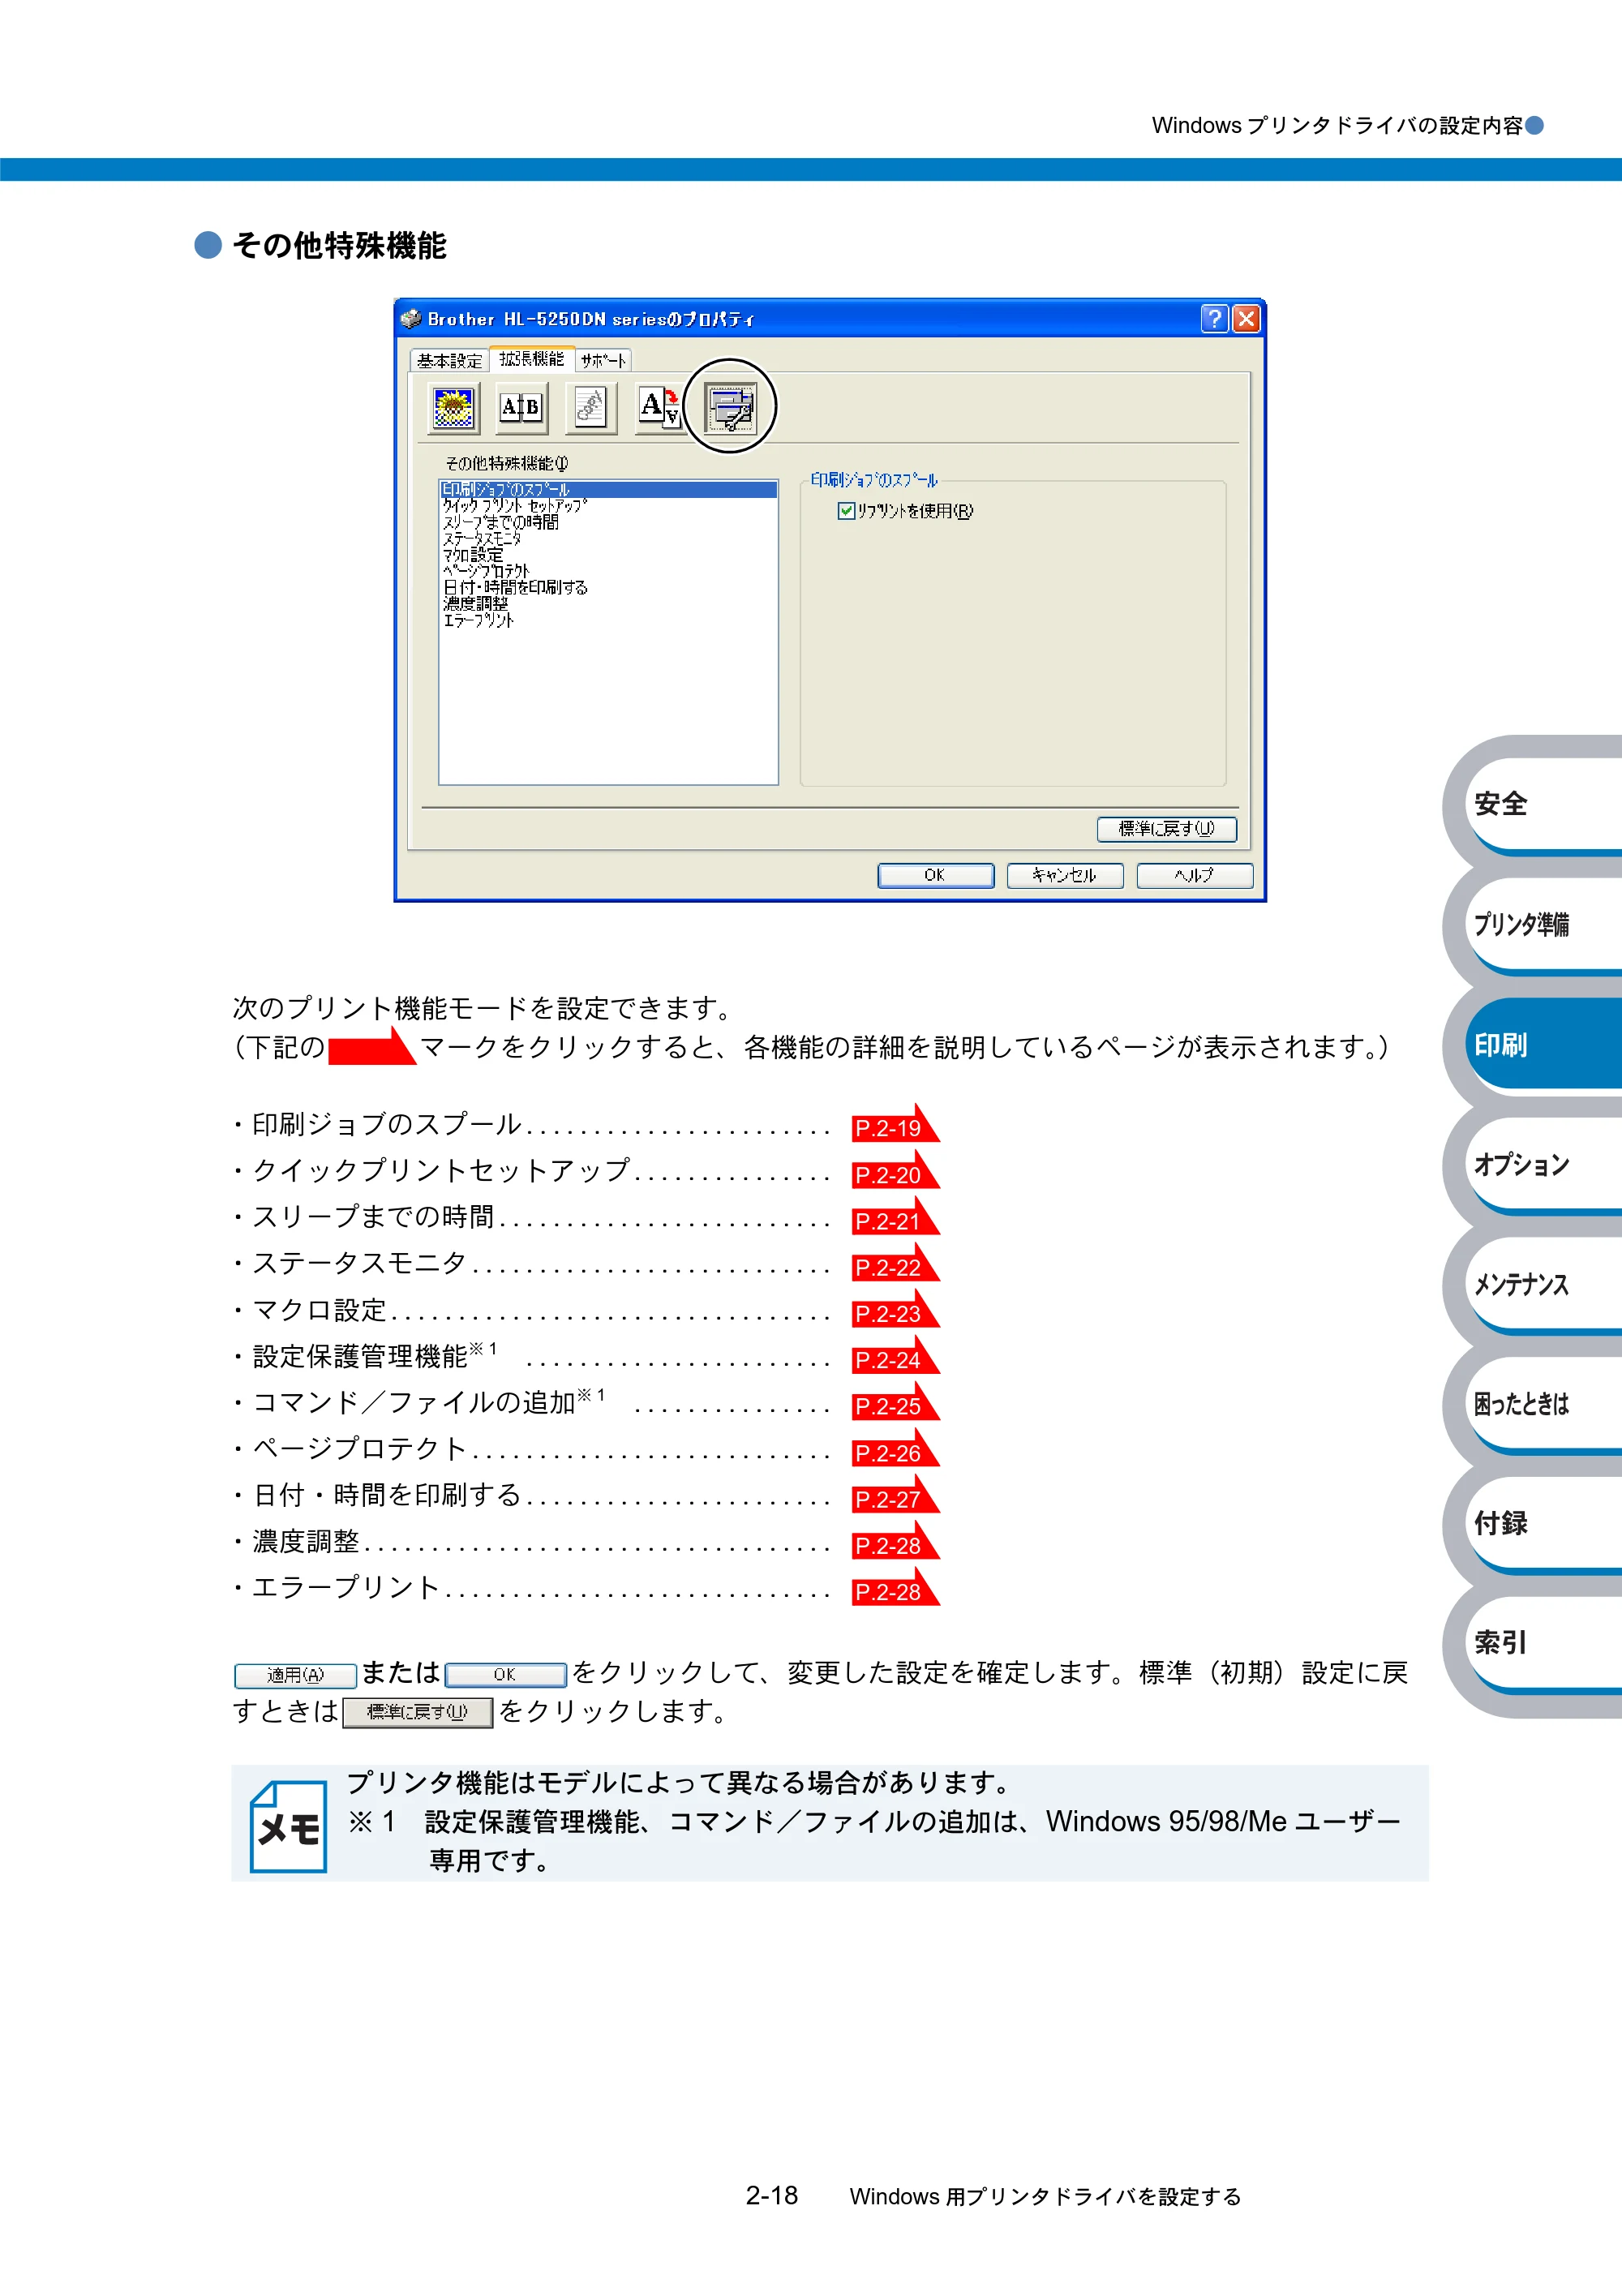This screenshot has width=1622, height=2296.
Task: Follow the P.2-24 link
Action: pyautogui.click(x=894, y=1358)
